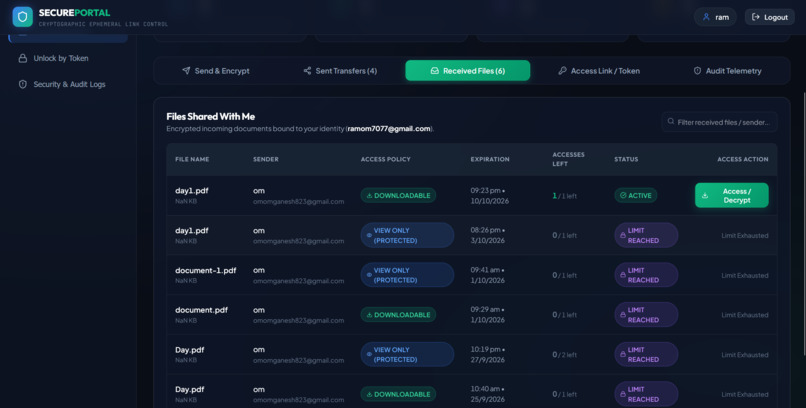Switch to the Sent Transfers (4) tab

(x=340, y=70)
